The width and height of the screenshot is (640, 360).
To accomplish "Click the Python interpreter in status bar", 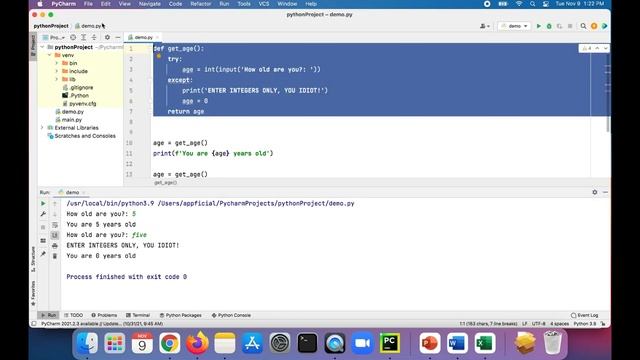I will (585, 324).
